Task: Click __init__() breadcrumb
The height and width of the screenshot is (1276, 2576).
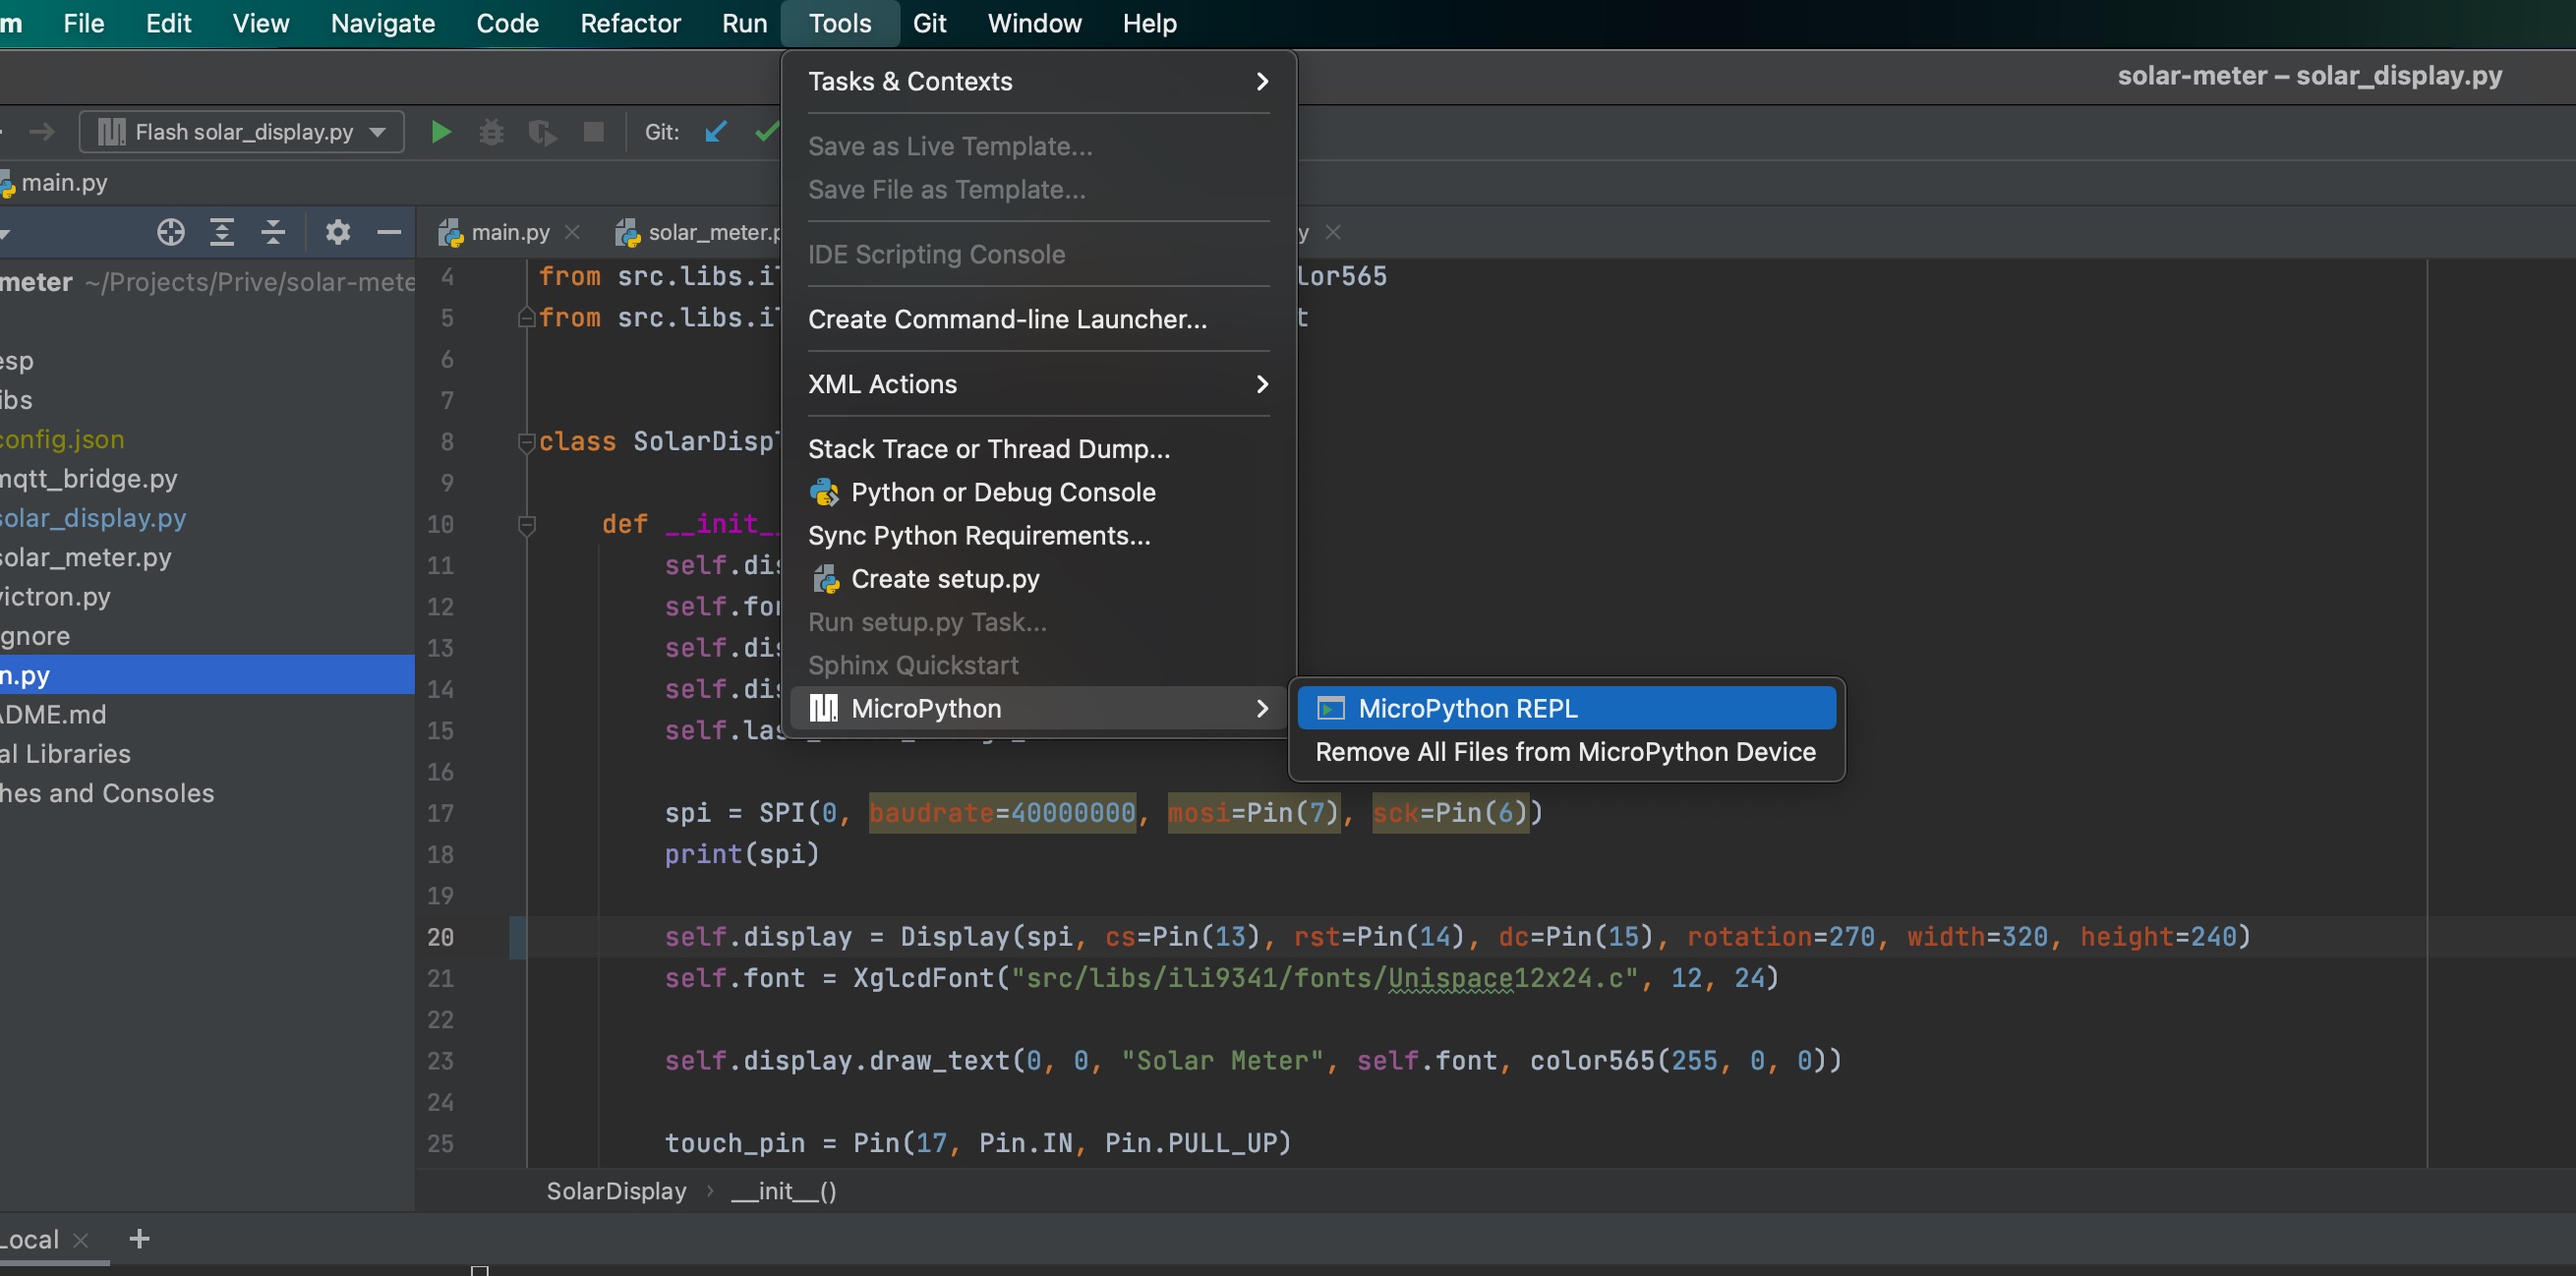Action: click(x=784, y=1192)
